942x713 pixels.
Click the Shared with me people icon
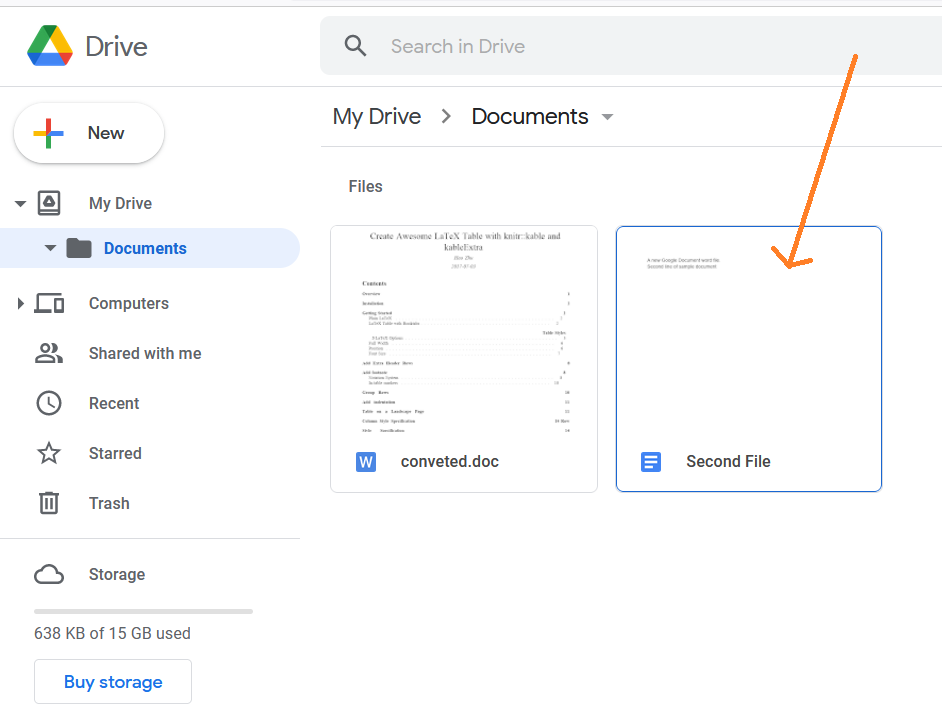pyautogui.click(x=49, y=353)
